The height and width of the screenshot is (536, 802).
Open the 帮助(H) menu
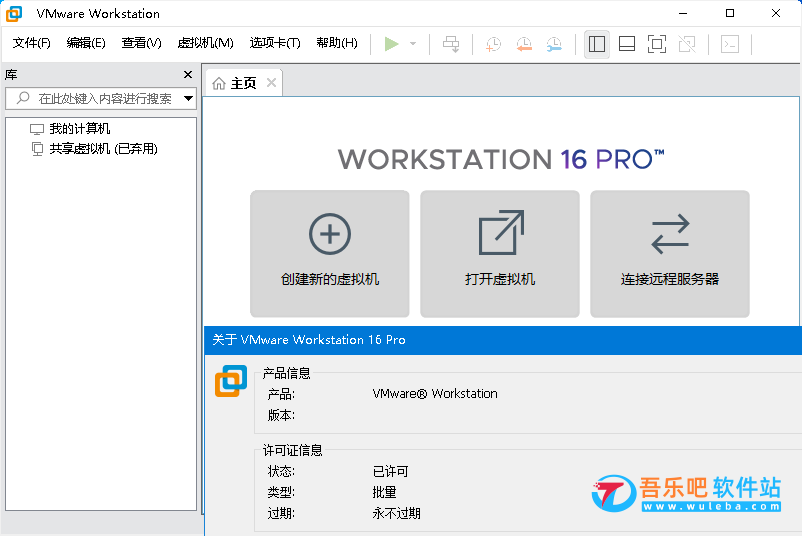pos(337,43)
